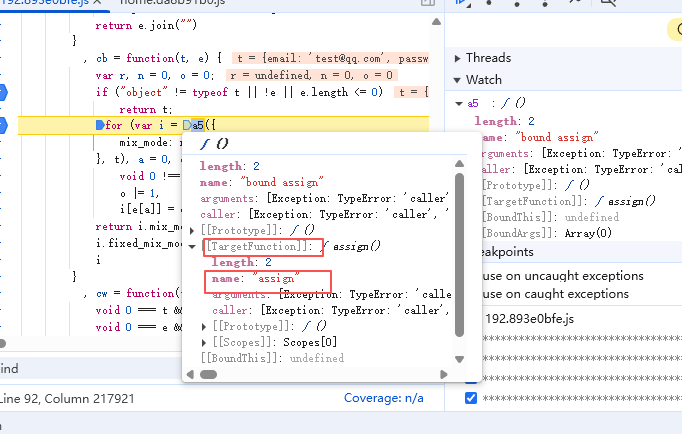Expand first [[Prototype]] in hover popup
Viewport: 682px width, 434px height.
[x=192, y=230]
